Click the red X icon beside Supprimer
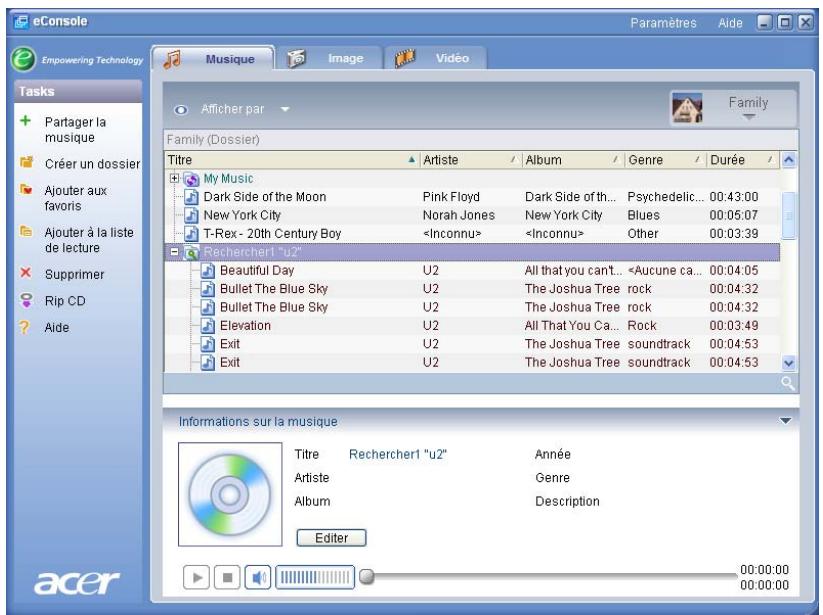The image size is (823, 615). click(25, 273)
